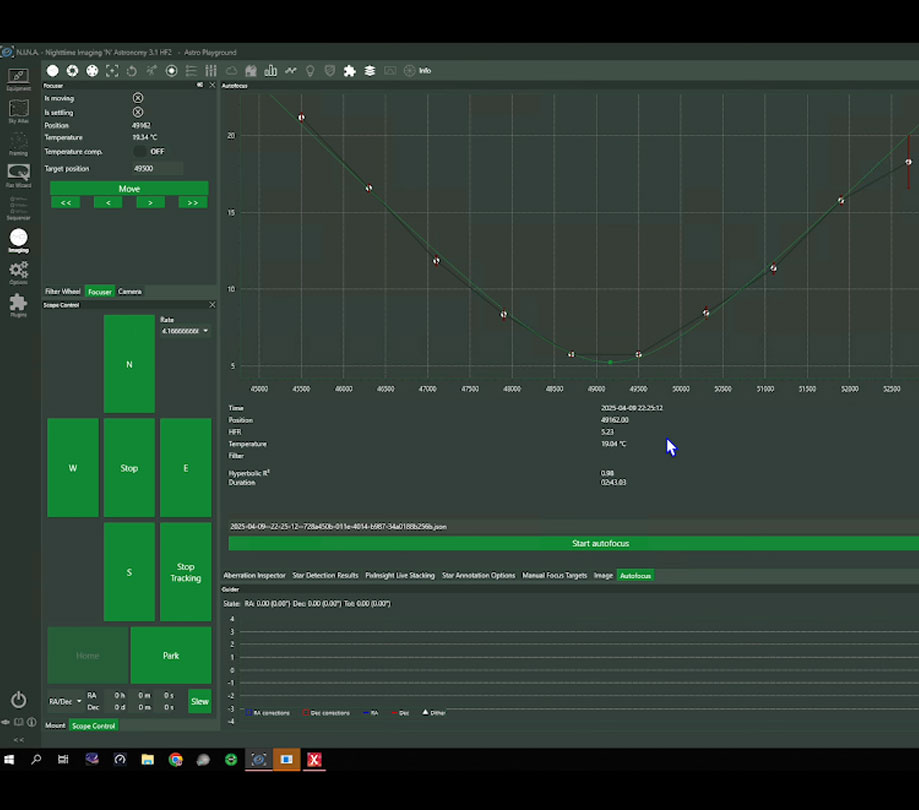Image resolution: width=919 pixels, height=810 pixels.
Task: Click the plate solve crosshair toolbar icon
Action: click(112, 71)
